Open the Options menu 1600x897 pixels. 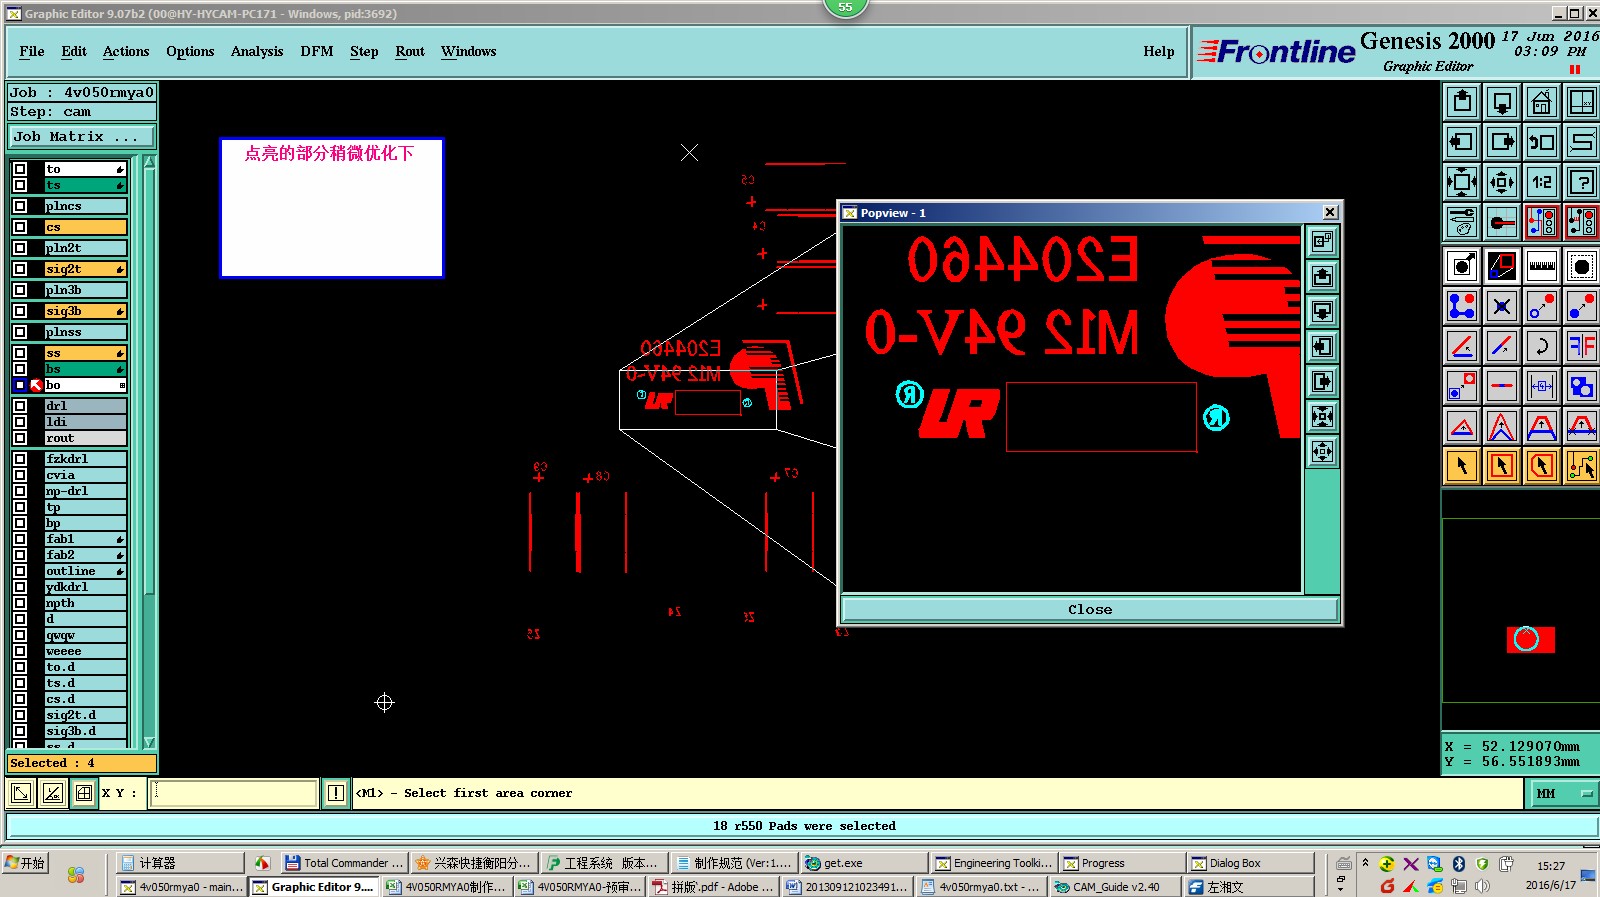pos(190,51)
